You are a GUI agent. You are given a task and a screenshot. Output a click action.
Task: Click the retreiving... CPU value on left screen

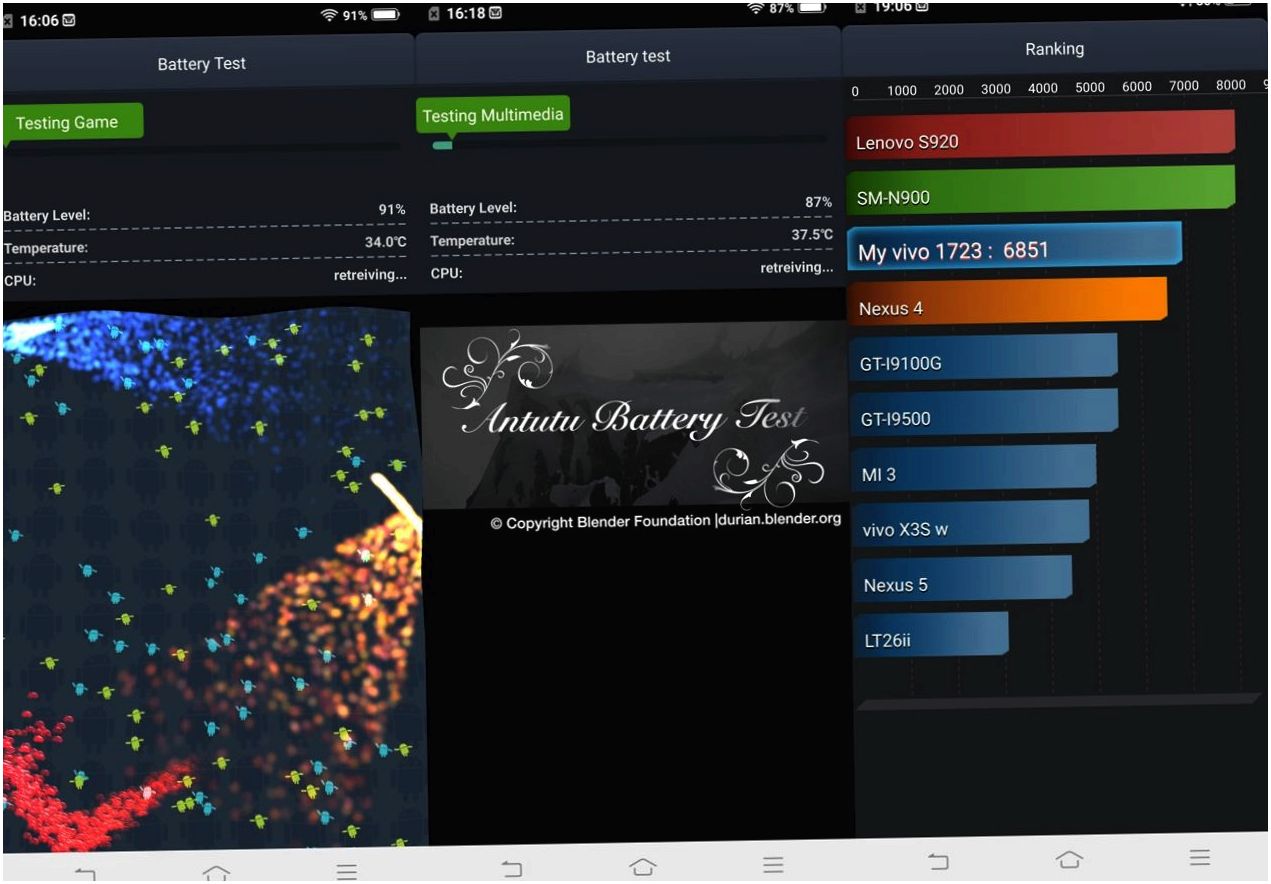click(370, 275)
